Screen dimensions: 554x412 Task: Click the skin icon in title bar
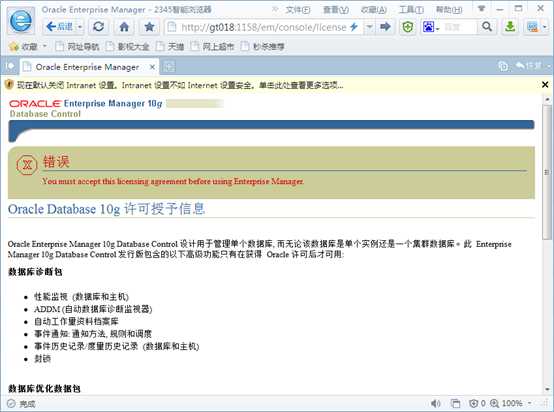tap(481, 9)
